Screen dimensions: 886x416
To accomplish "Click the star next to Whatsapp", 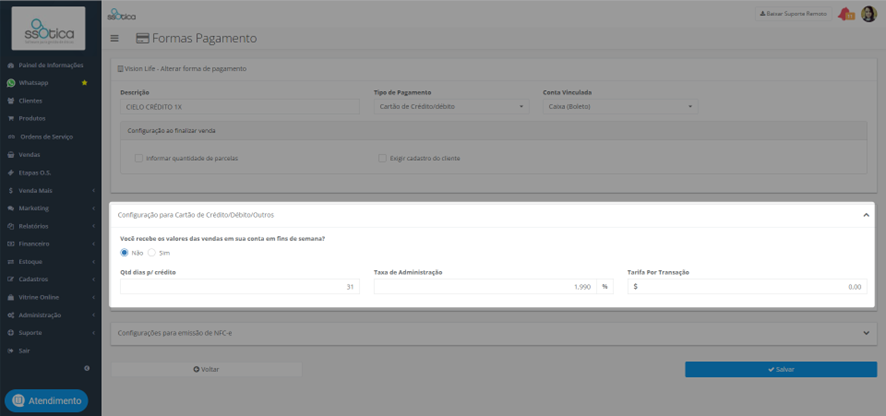I will point(85,83).
